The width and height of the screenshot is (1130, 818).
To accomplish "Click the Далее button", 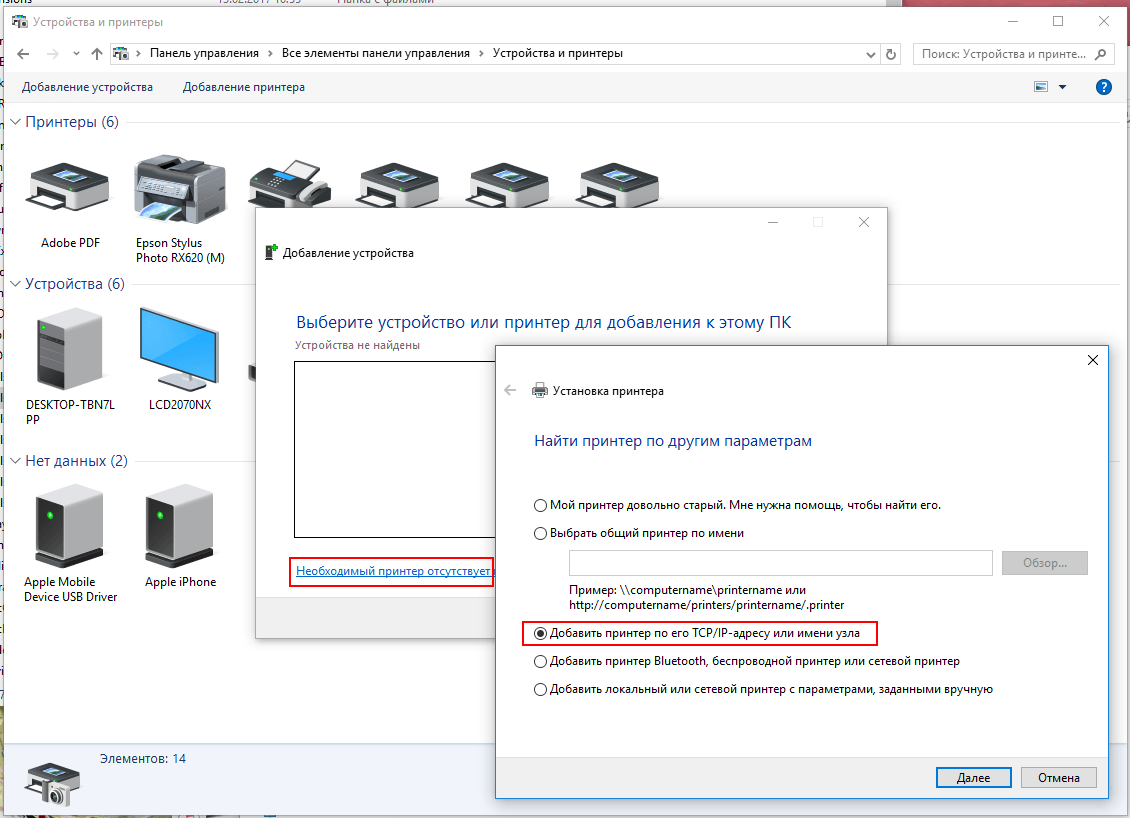I will [974, 778].
